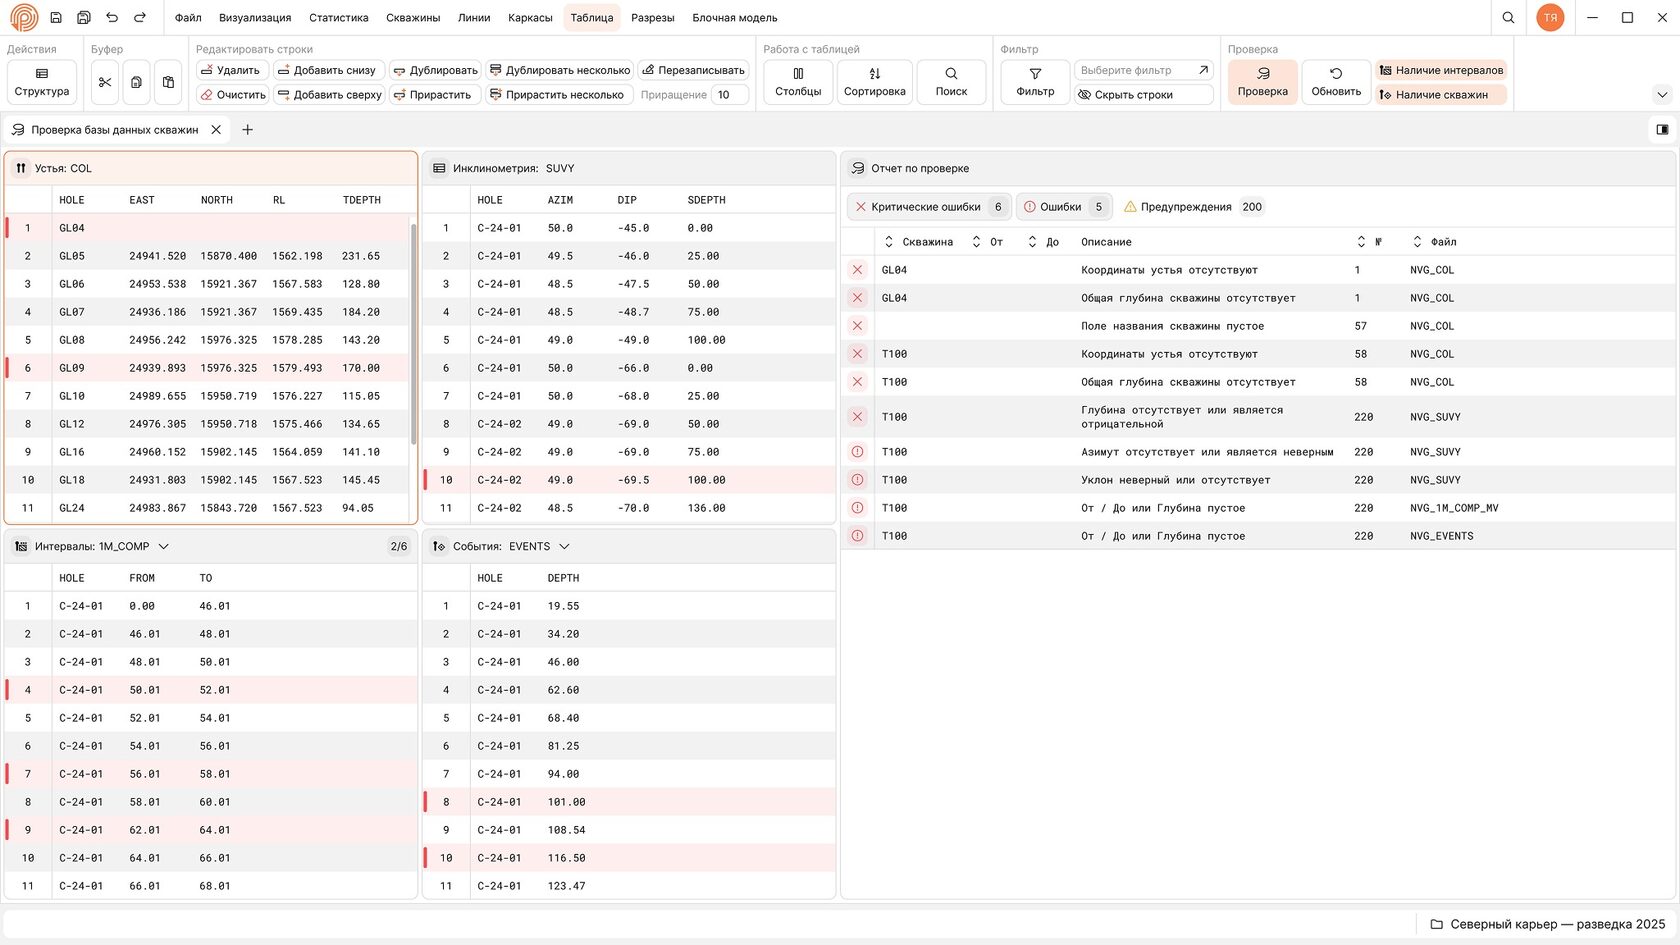Click the Paste buffer icon
1680x945 pixels.
pos(168,82)
